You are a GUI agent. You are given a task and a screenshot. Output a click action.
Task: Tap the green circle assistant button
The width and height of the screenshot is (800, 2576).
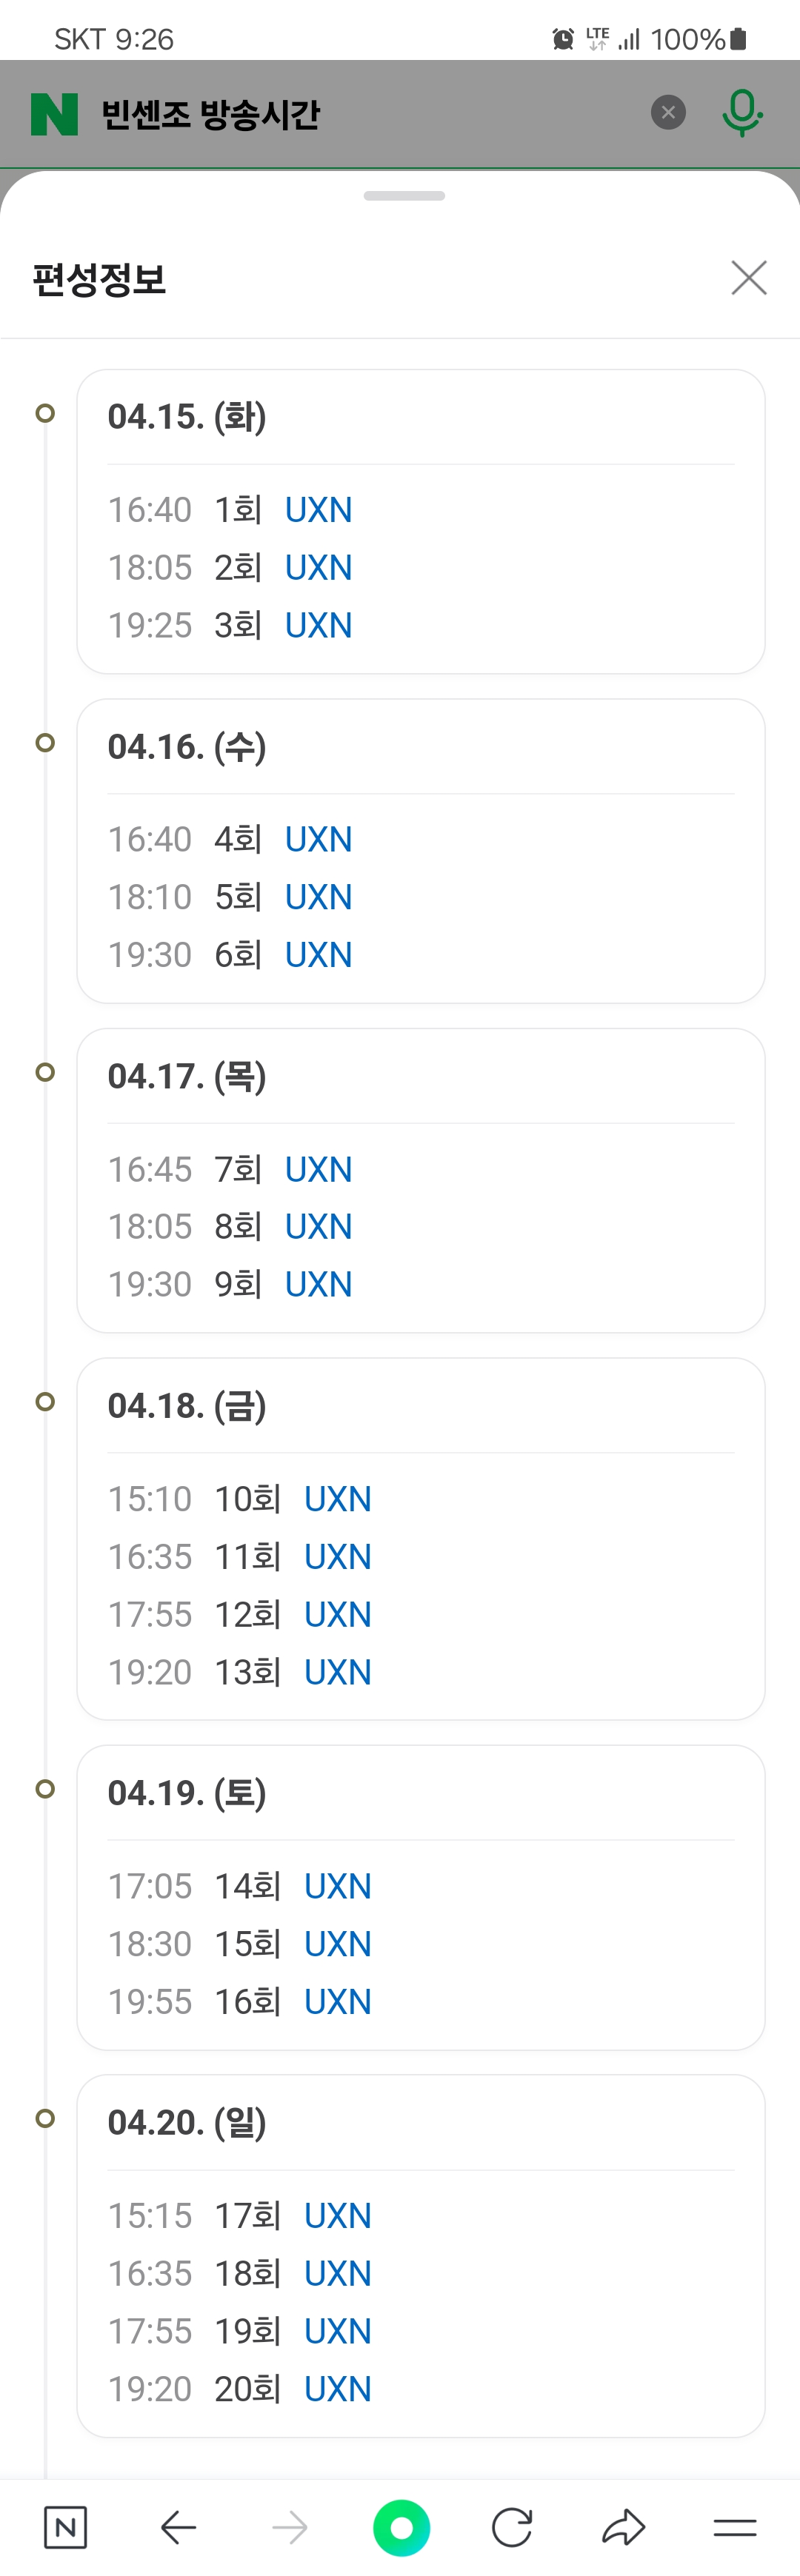pyautogui.click(x=401, y=2527)
